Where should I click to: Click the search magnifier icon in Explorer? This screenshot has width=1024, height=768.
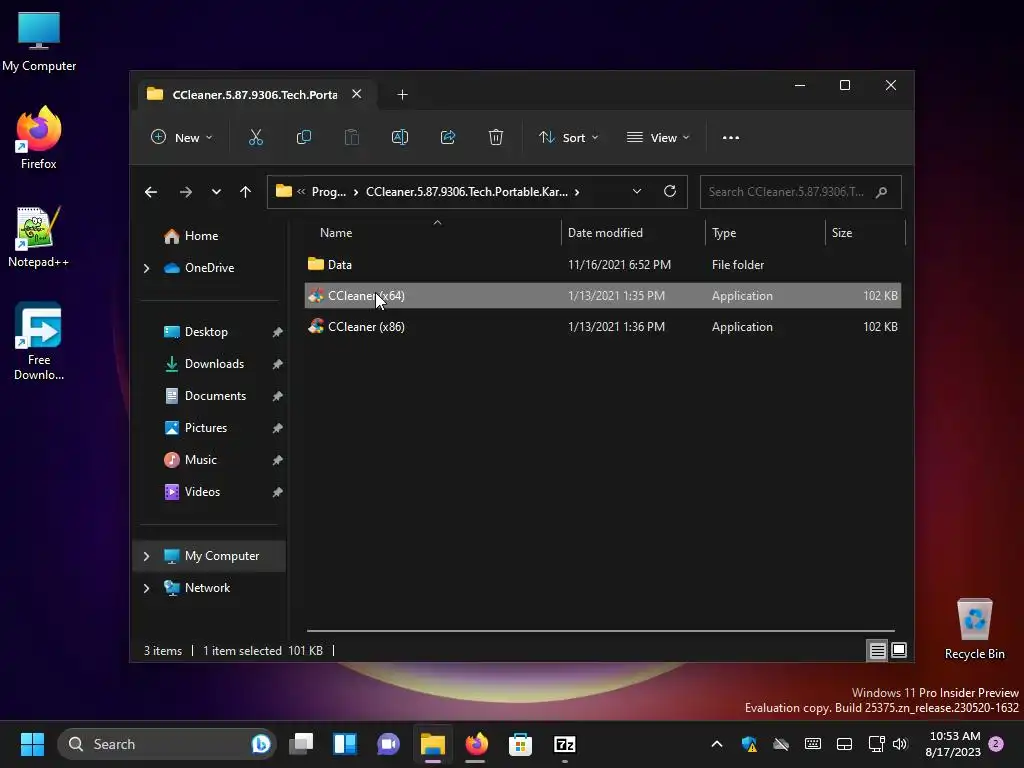tap(882, 192)
